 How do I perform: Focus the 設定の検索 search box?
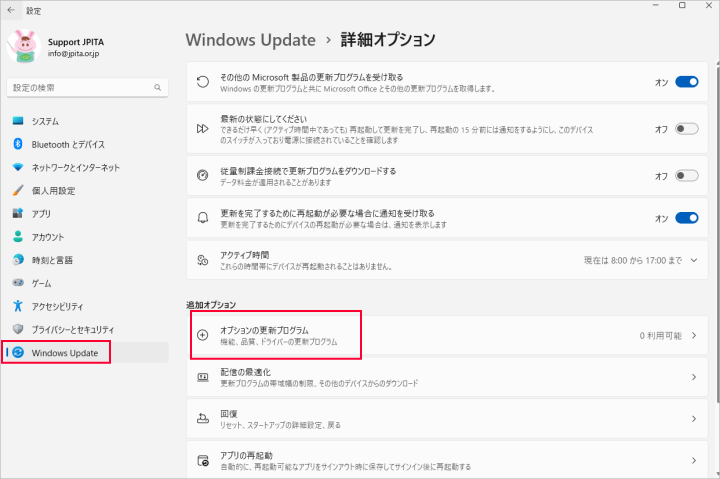(x=87, y=87)
